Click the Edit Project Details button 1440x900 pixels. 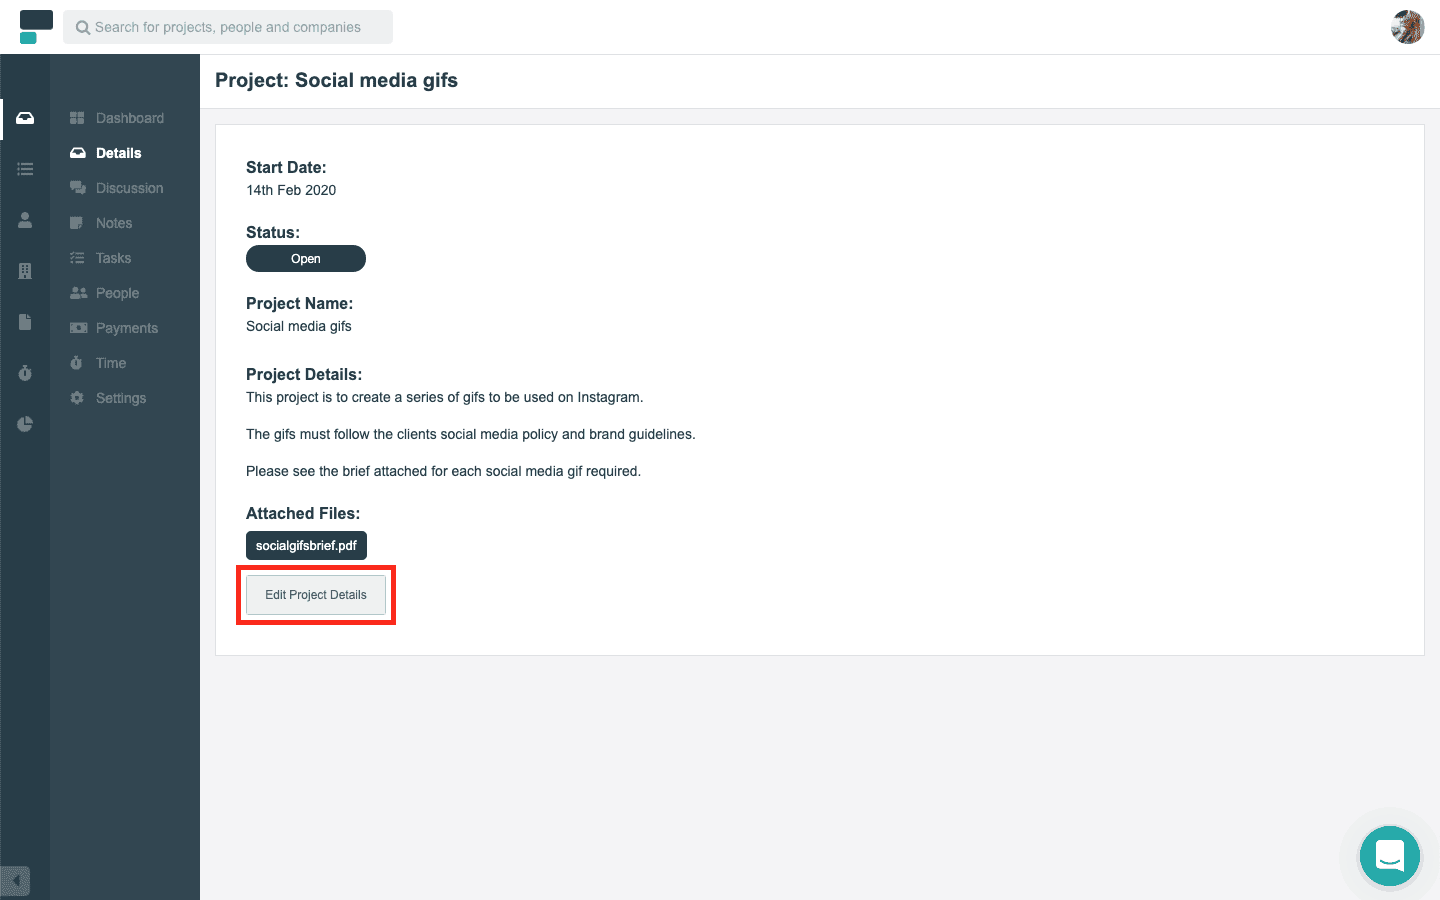pos(316,595)
